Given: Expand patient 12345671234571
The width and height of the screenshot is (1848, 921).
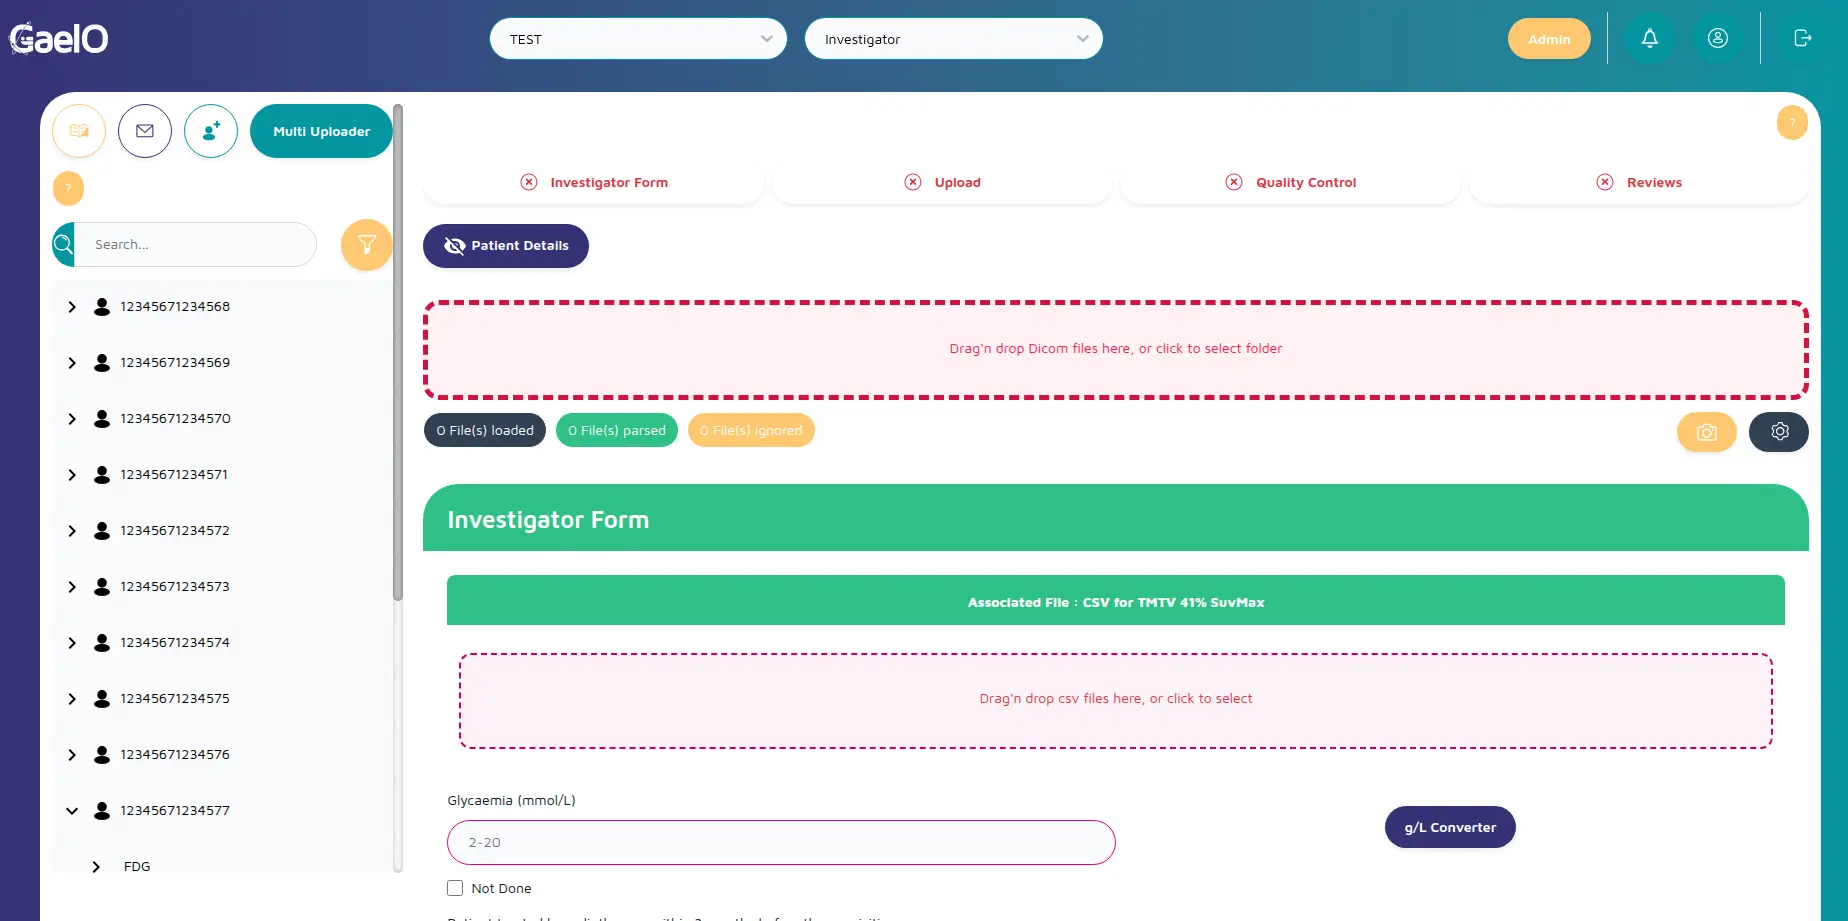Looking at the screenshot, I should point(72,475).
